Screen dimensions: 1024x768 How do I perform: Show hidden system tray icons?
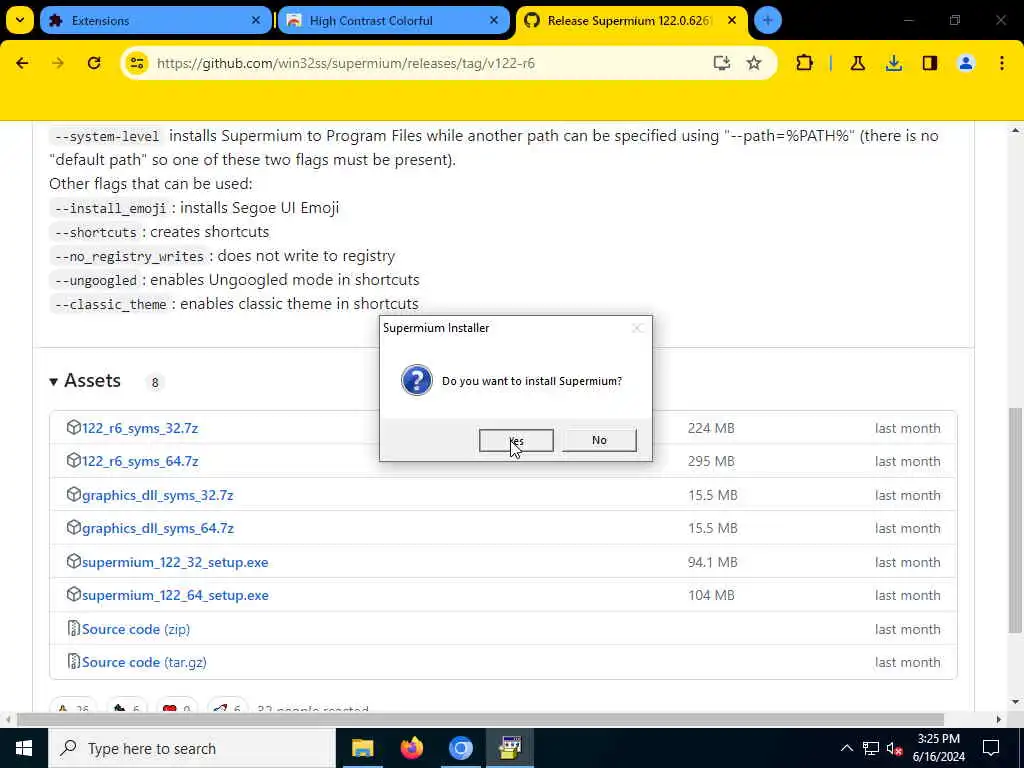click(846, 748)
